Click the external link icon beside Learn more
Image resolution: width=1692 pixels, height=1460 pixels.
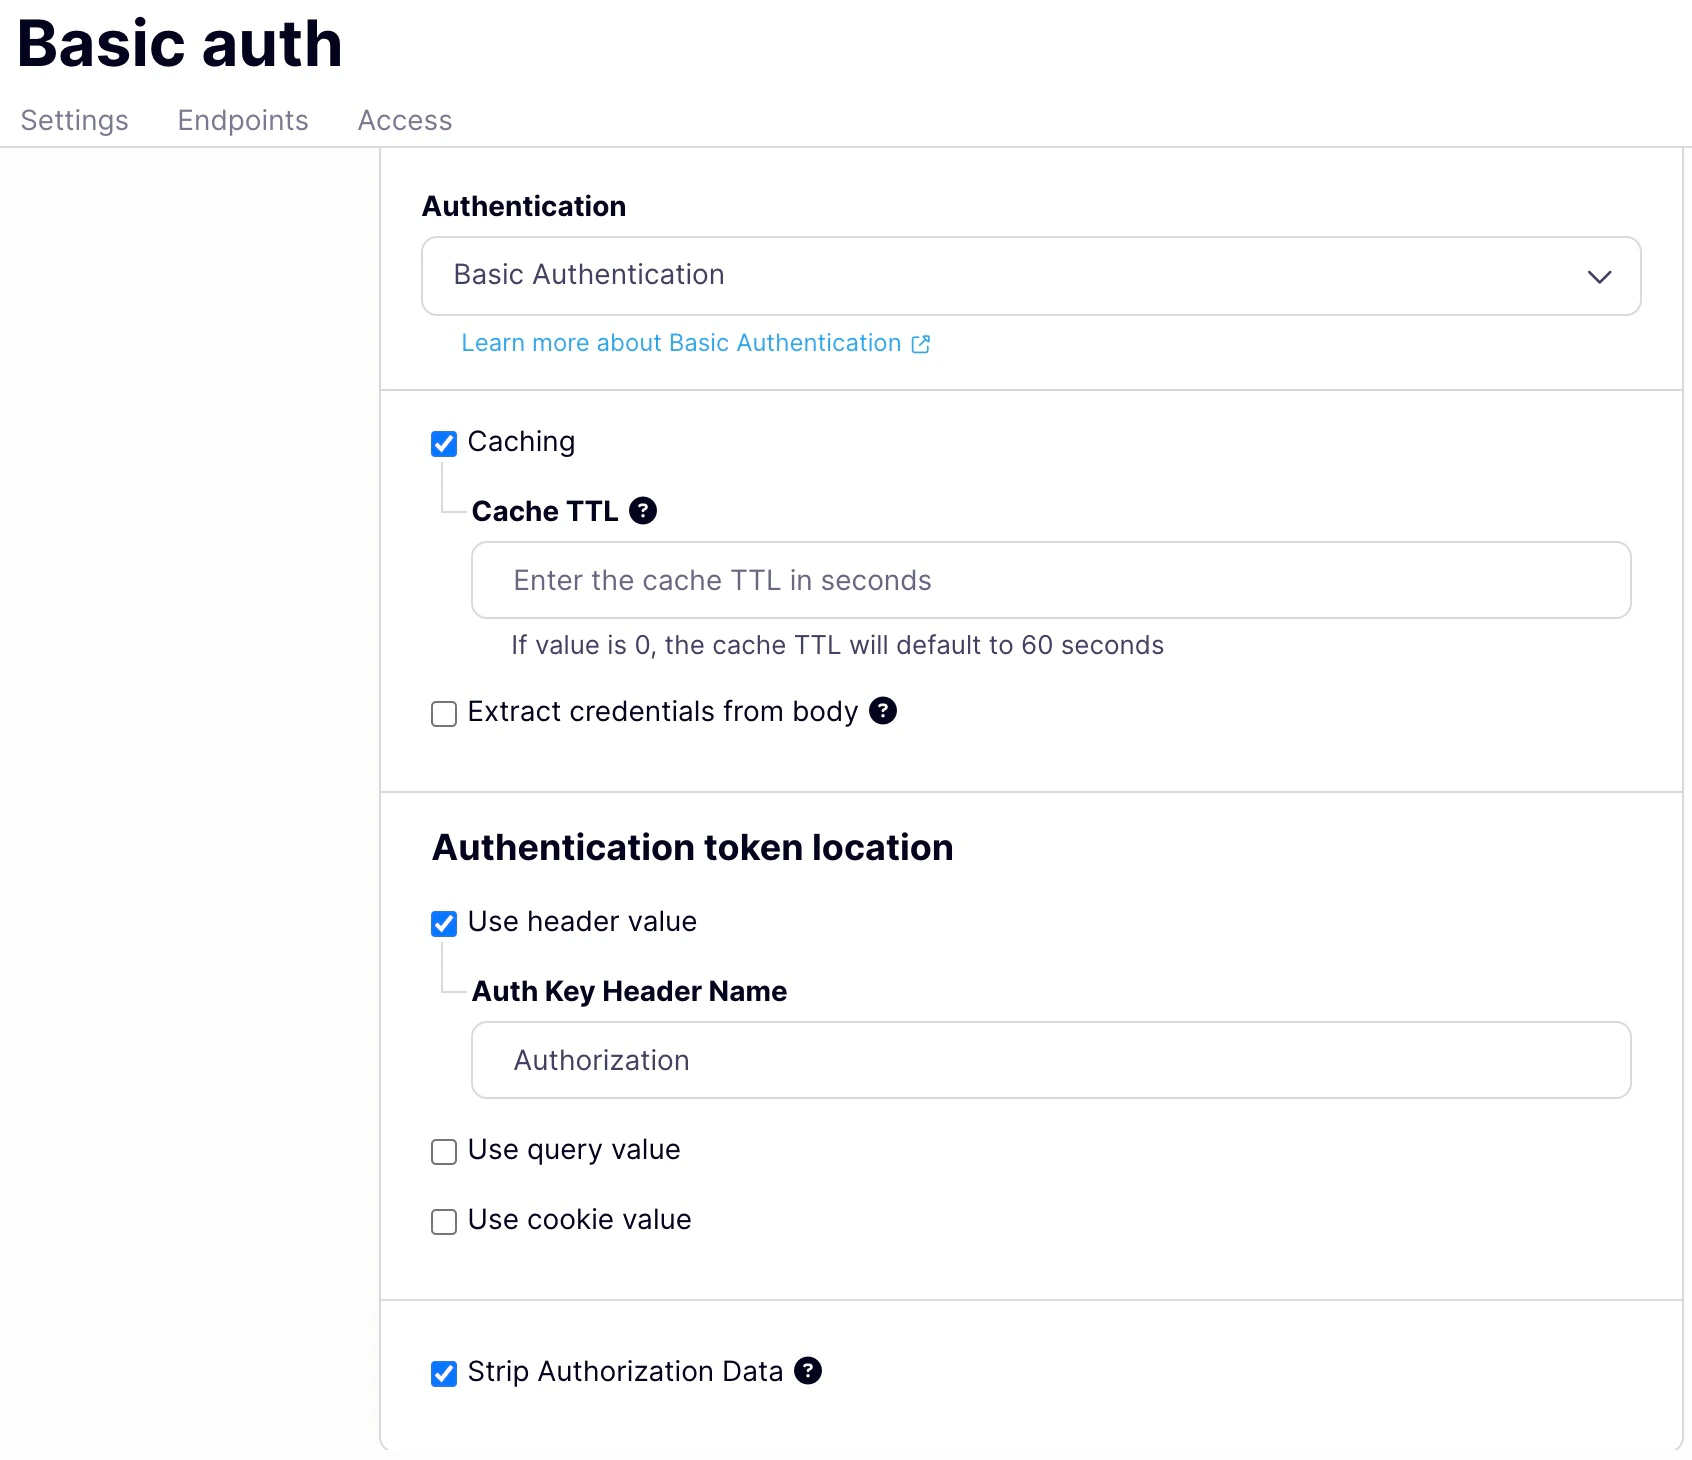click(921, 343)
